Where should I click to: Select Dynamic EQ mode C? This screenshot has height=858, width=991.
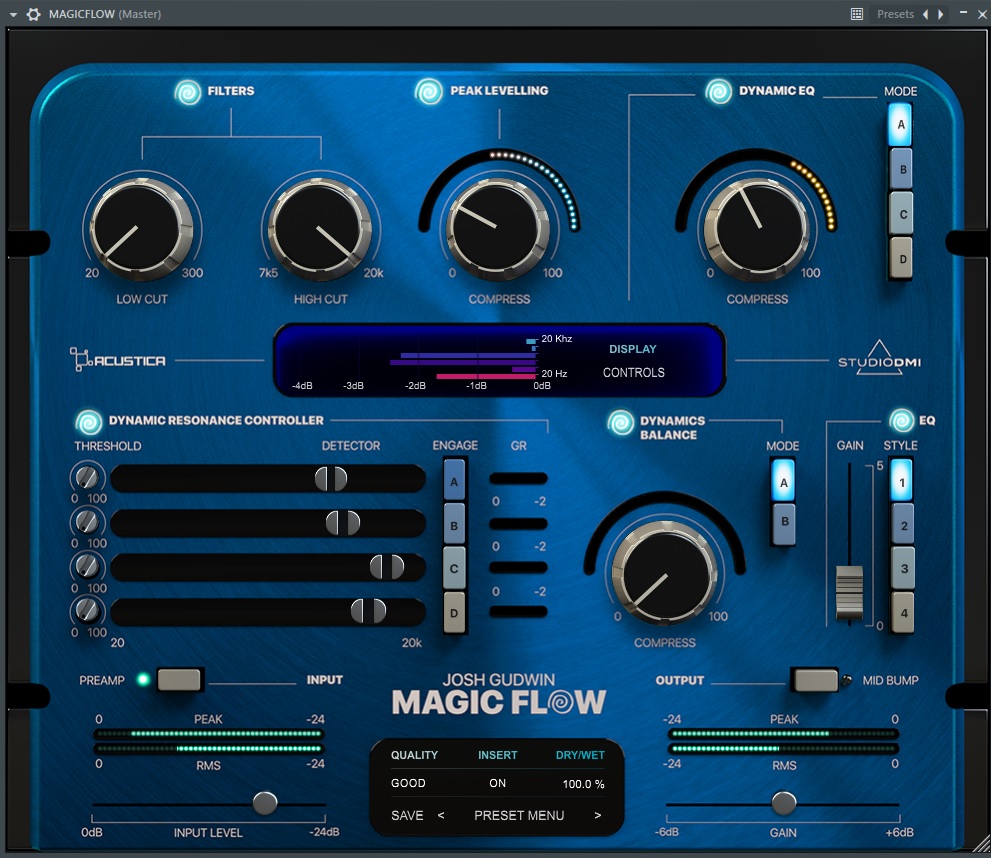pyautogui.click(x=901, y=214)
